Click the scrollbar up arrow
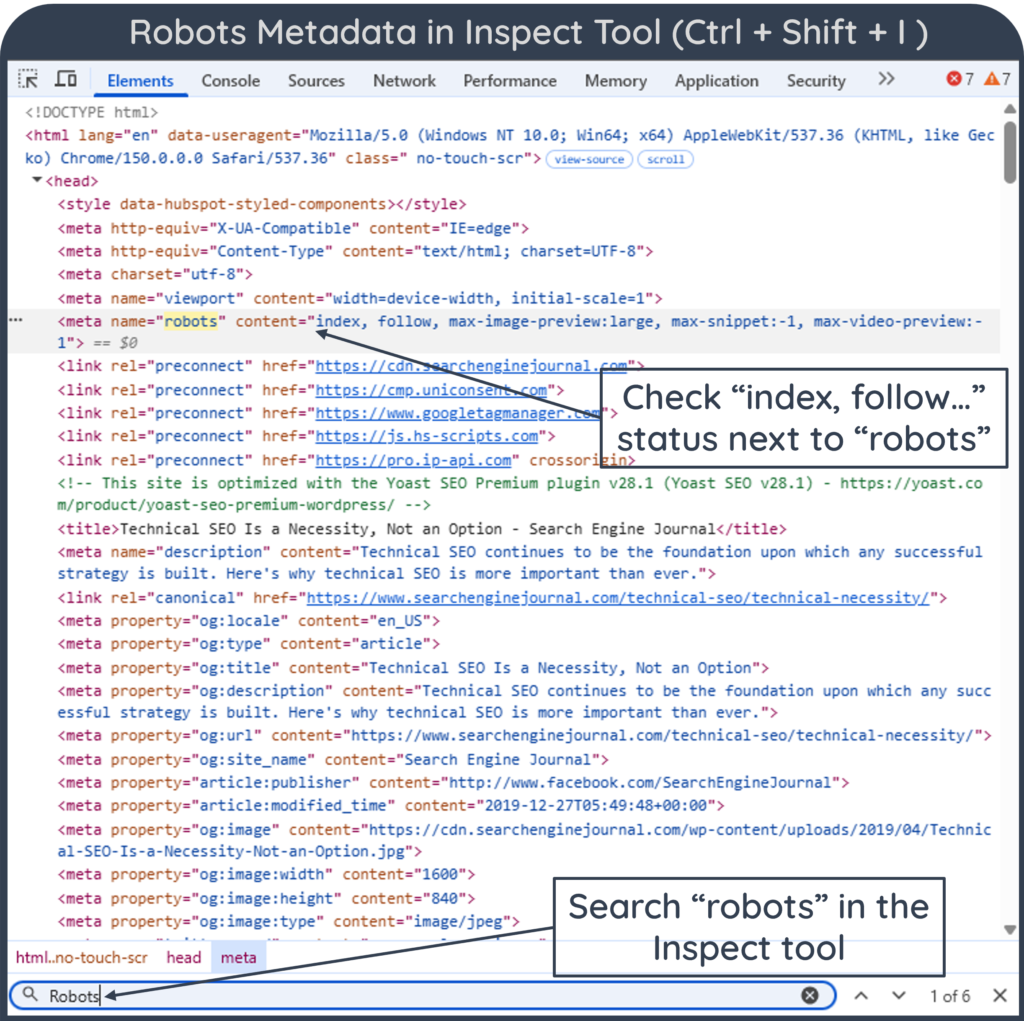 (1010, 108)
